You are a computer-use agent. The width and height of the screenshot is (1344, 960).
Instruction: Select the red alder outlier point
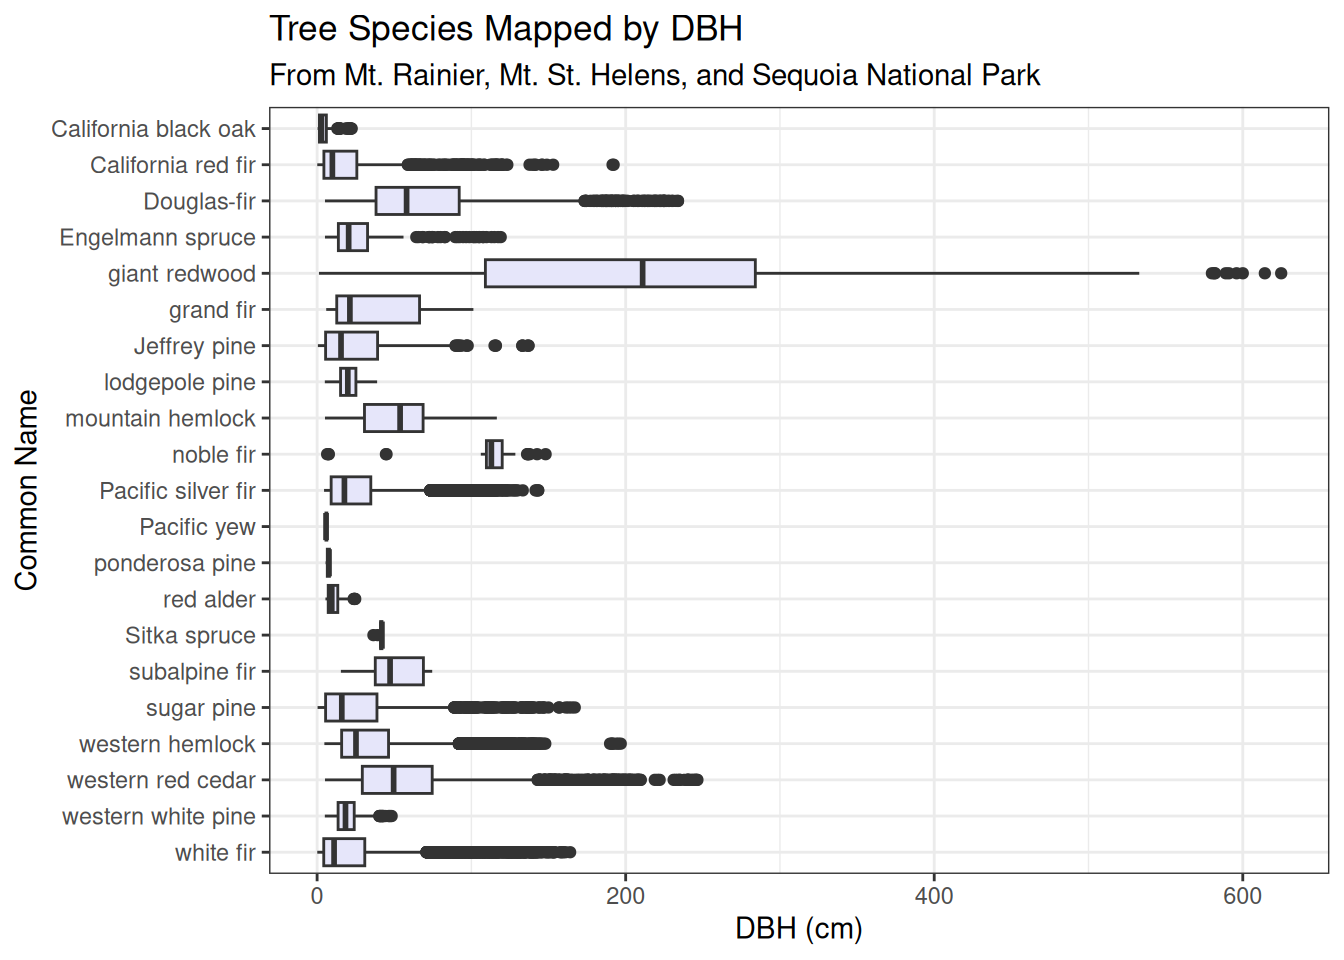pos(354,599)
